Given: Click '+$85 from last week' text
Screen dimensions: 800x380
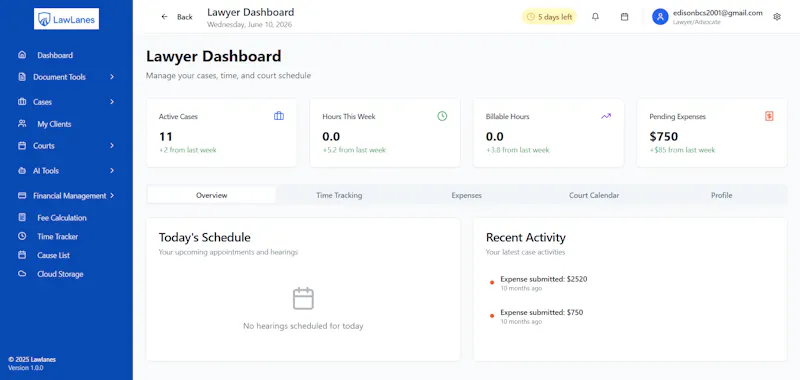Looking at the screenshot, I should [x=682, y=150].
